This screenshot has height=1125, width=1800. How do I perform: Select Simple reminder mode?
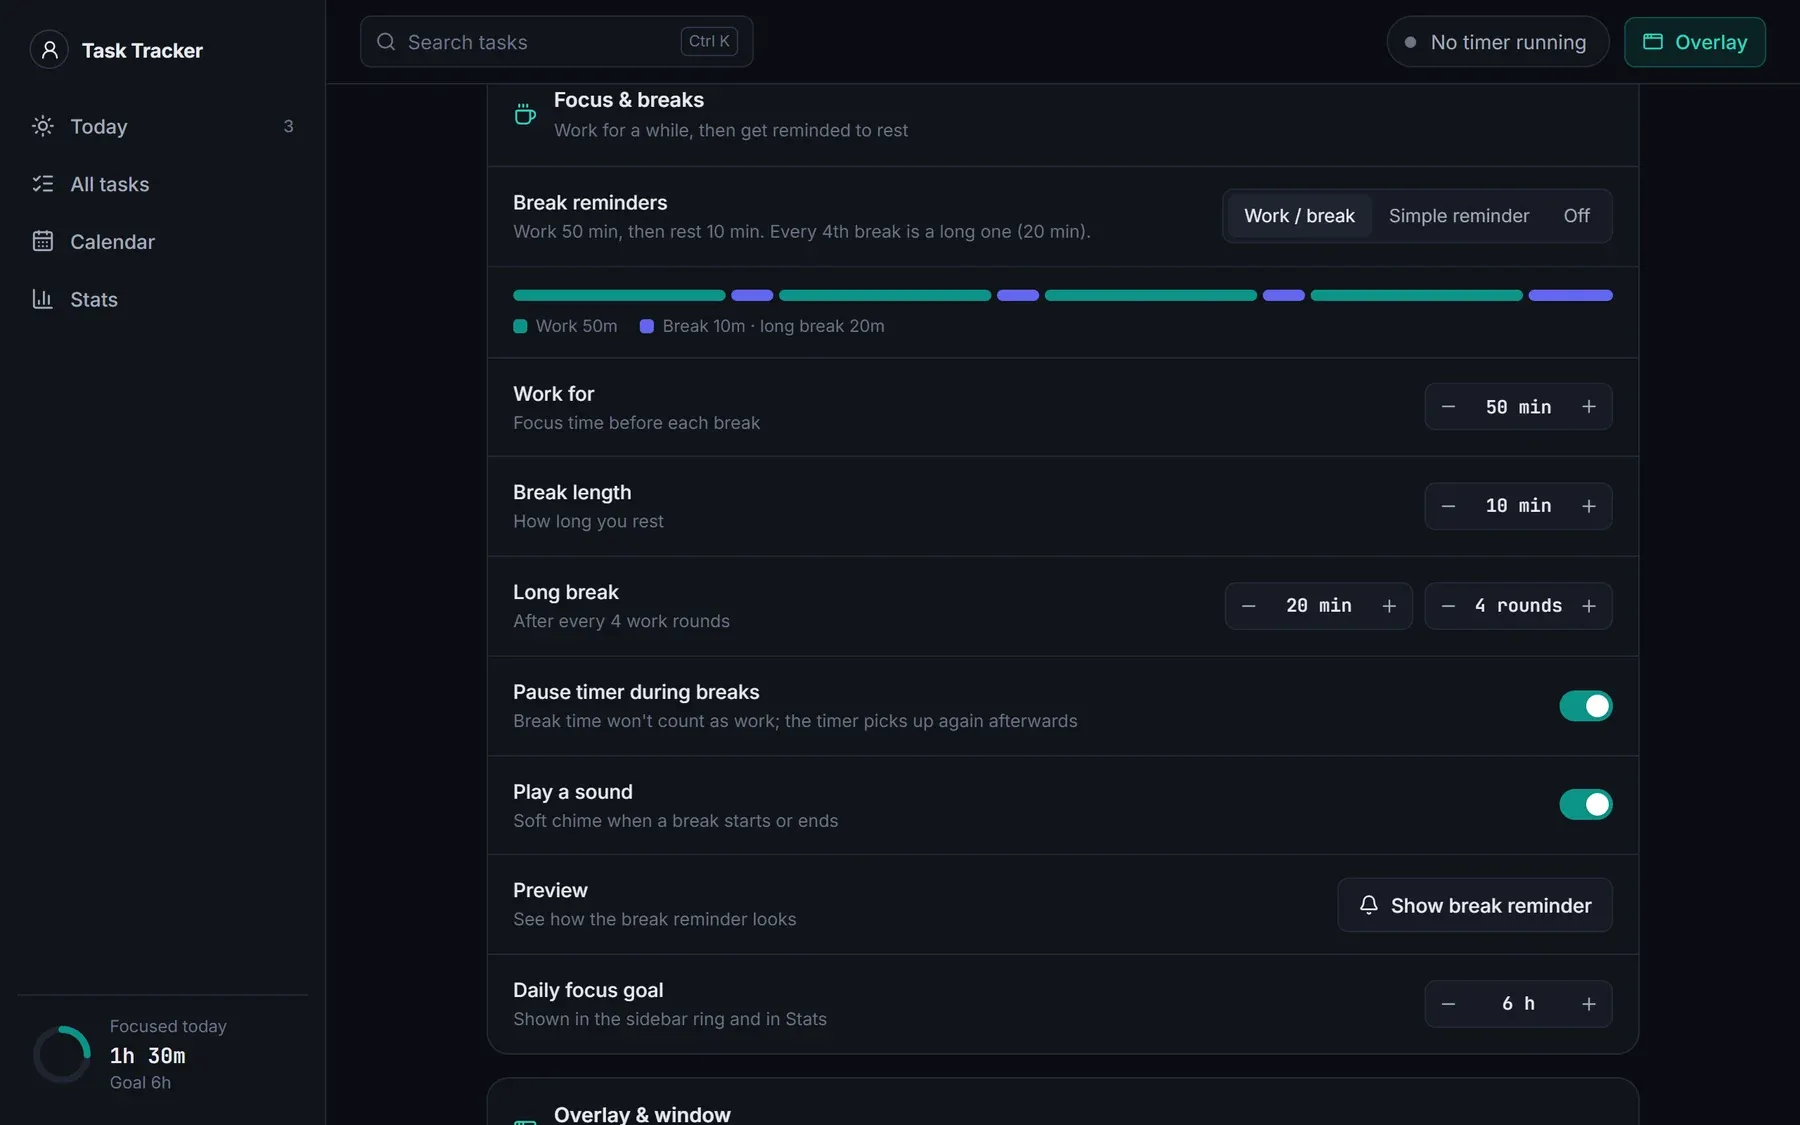tap(1458, 216)
